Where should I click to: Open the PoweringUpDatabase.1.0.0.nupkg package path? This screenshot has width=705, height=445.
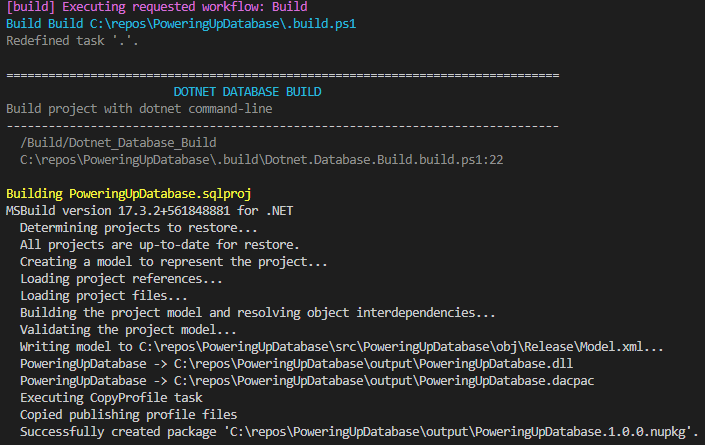pos(458,432)
